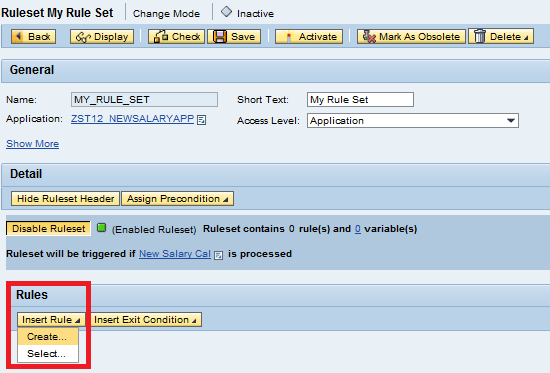Click the General section header
The image size is (550, 373).
275,70
